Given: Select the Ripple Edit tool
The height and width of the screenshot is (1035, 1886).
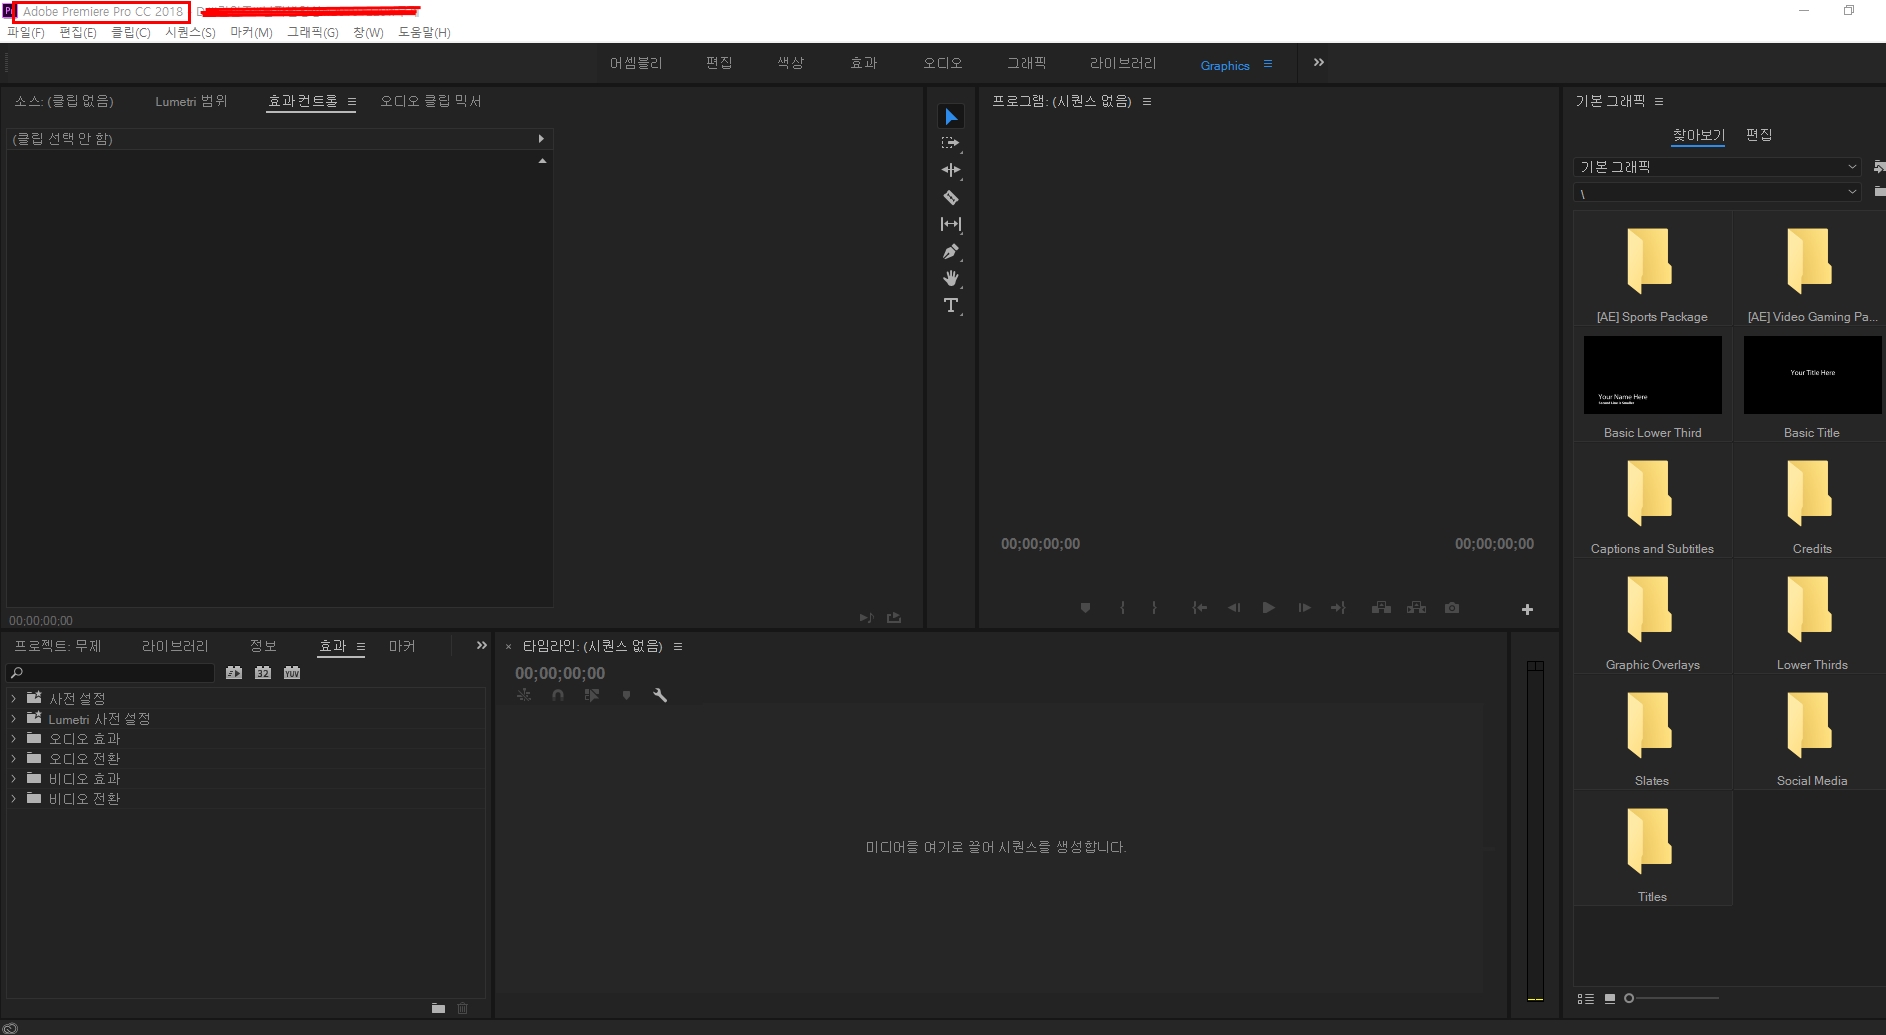Looking at the screenshot, I should coord(951,171).
